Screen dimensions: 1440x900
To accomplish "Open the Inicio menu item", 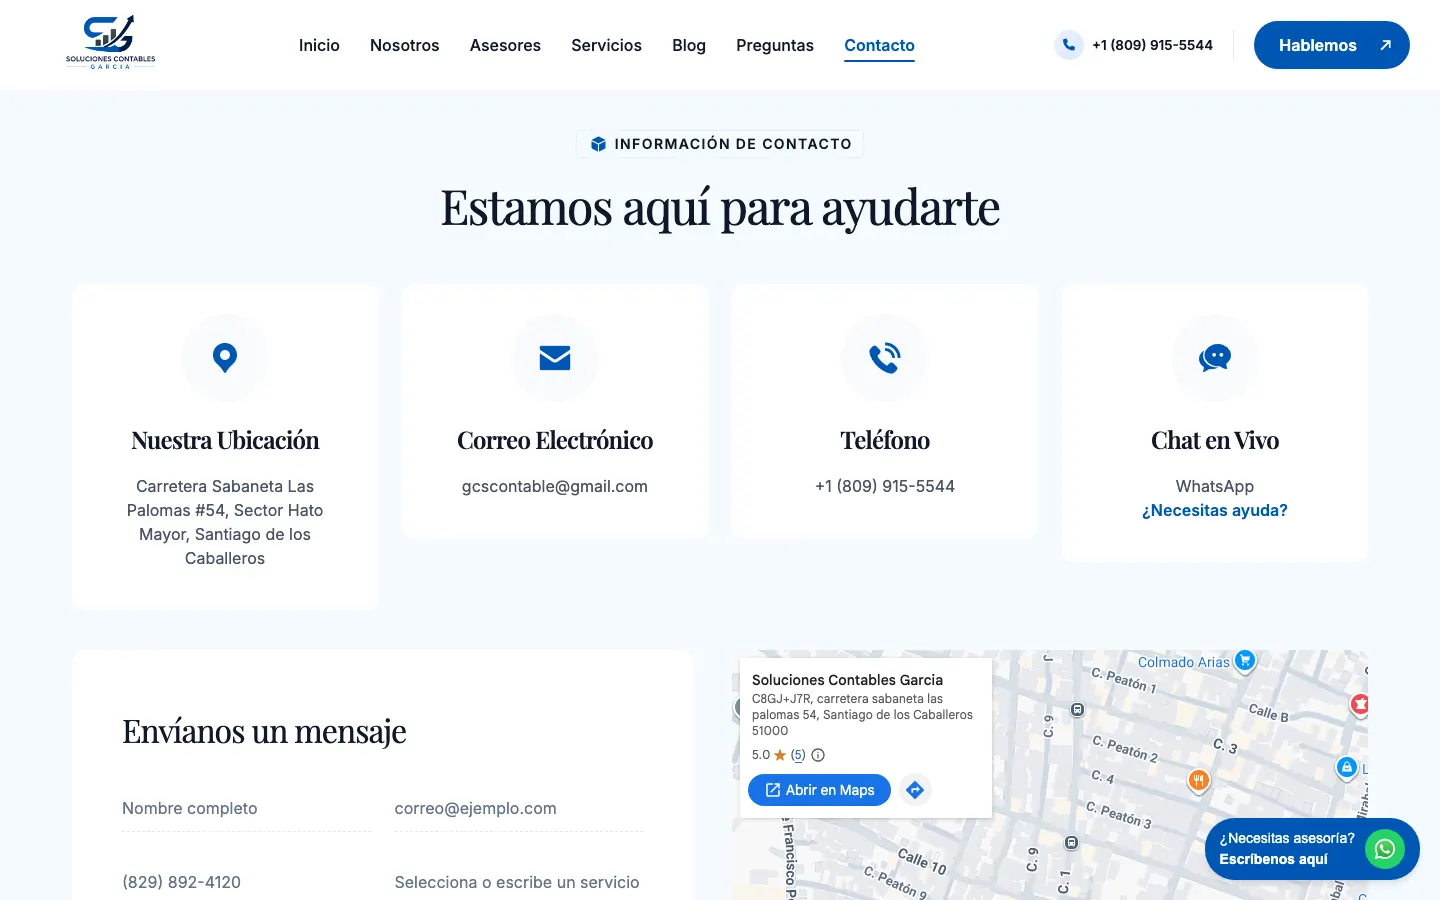I will tap(319, 45).
